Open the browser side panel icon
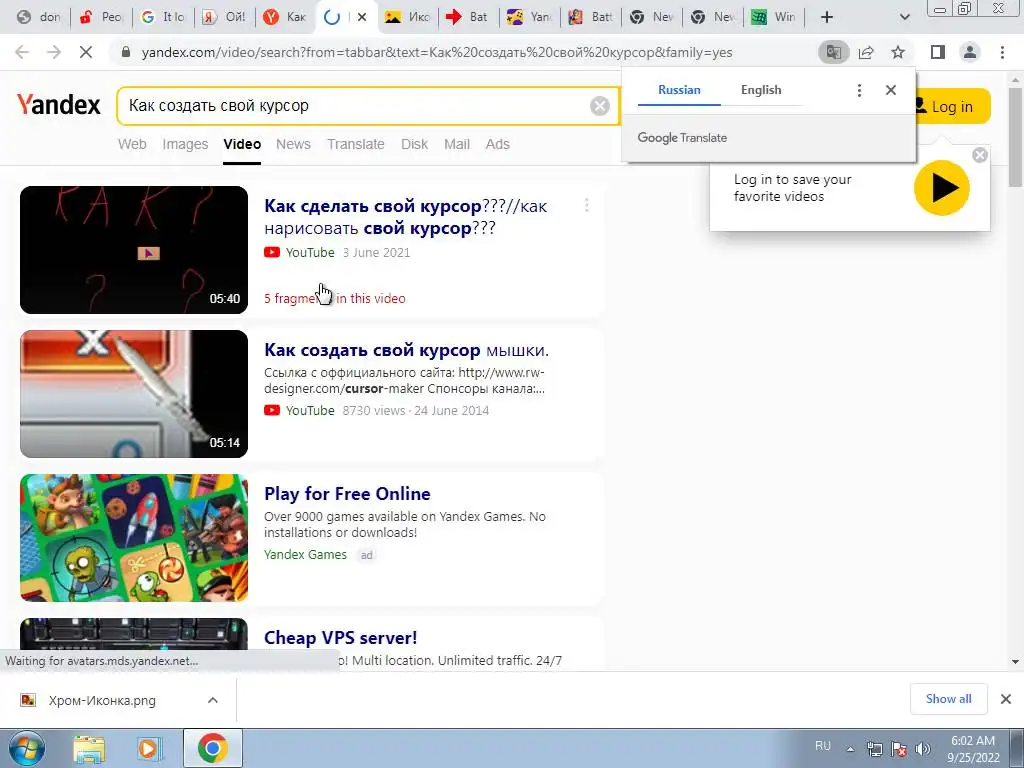The width and height of the screenshot is (1024, 768). click(x=938, y=52)
